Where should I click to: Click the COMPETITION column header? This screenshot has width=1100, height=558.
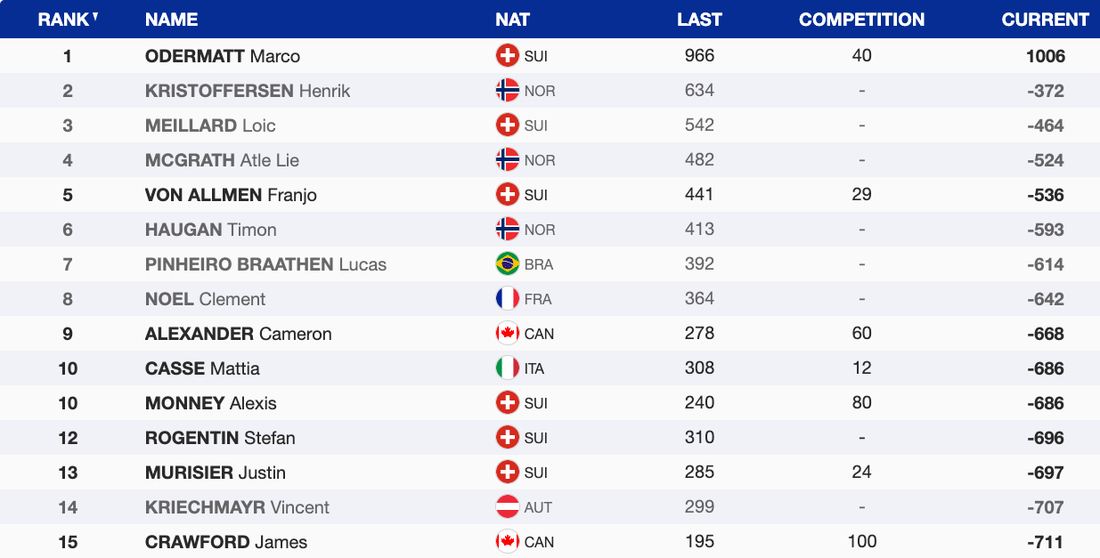pyautogui.click(x=861, y=19)
